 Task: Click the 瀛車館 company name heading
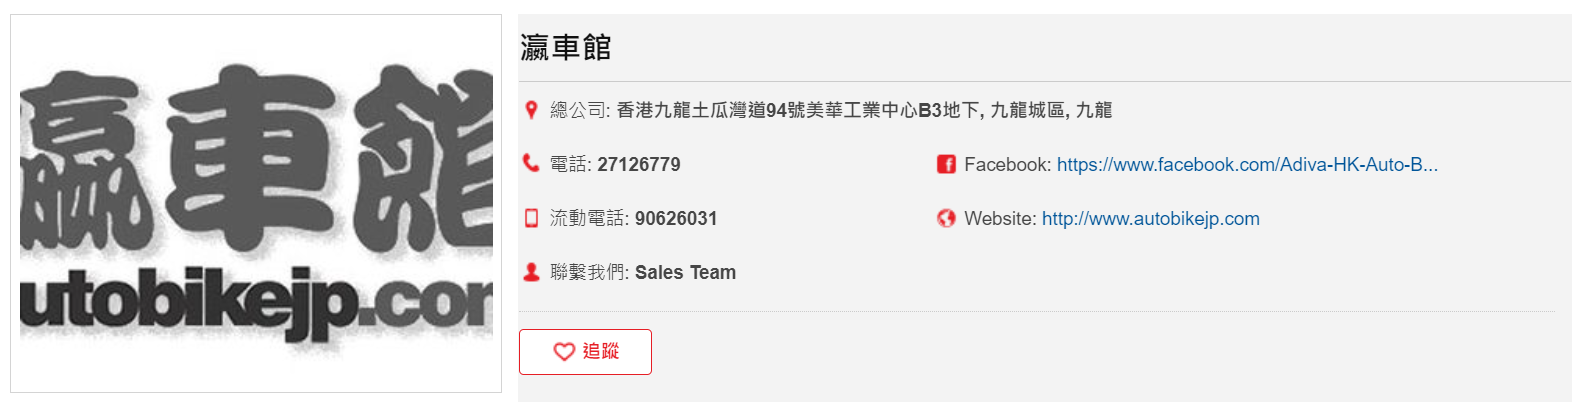566,47
